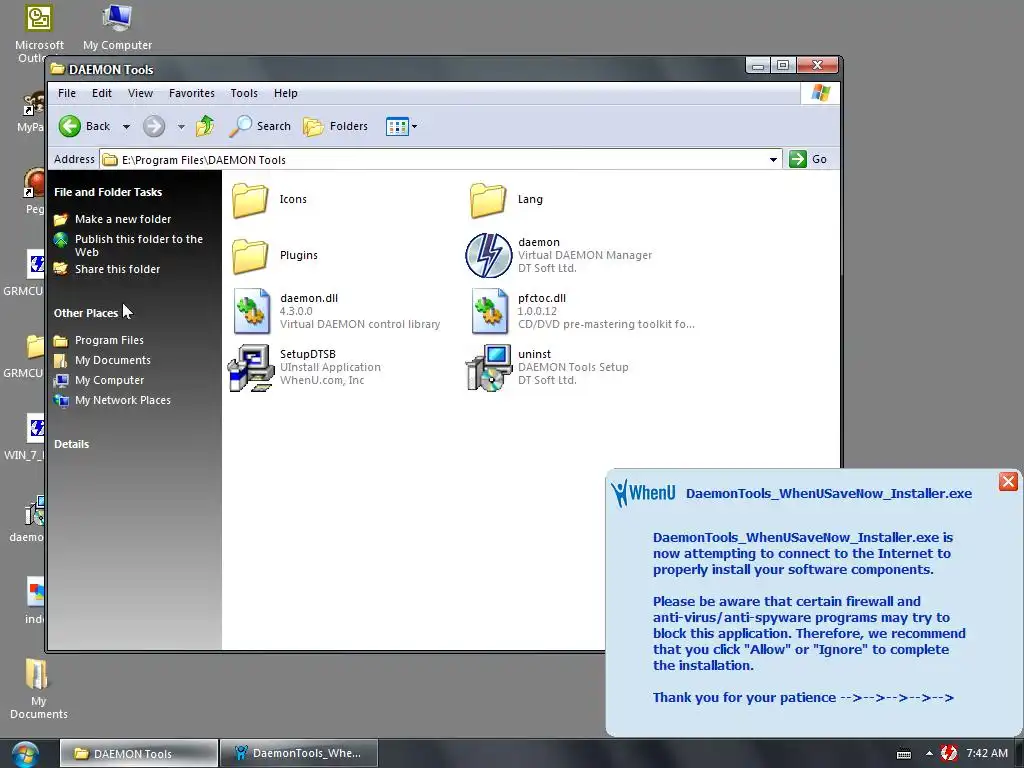This screenshot has width=1024, height=768.
Task: Select the SetupDTSB application icon
Action: 251,368
